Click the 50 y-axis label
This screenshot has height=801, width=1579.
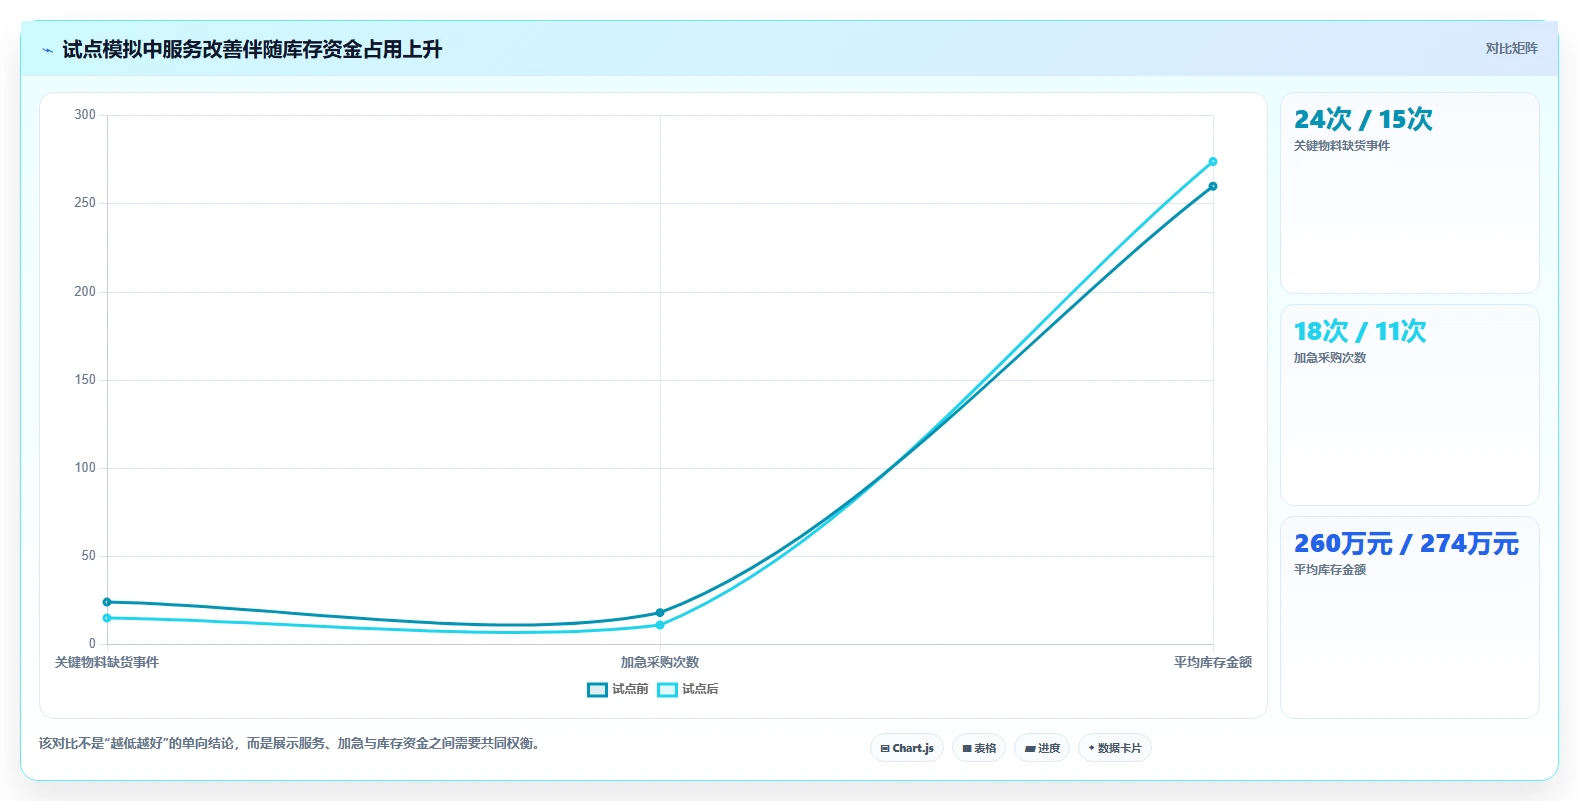click(89, 556)
